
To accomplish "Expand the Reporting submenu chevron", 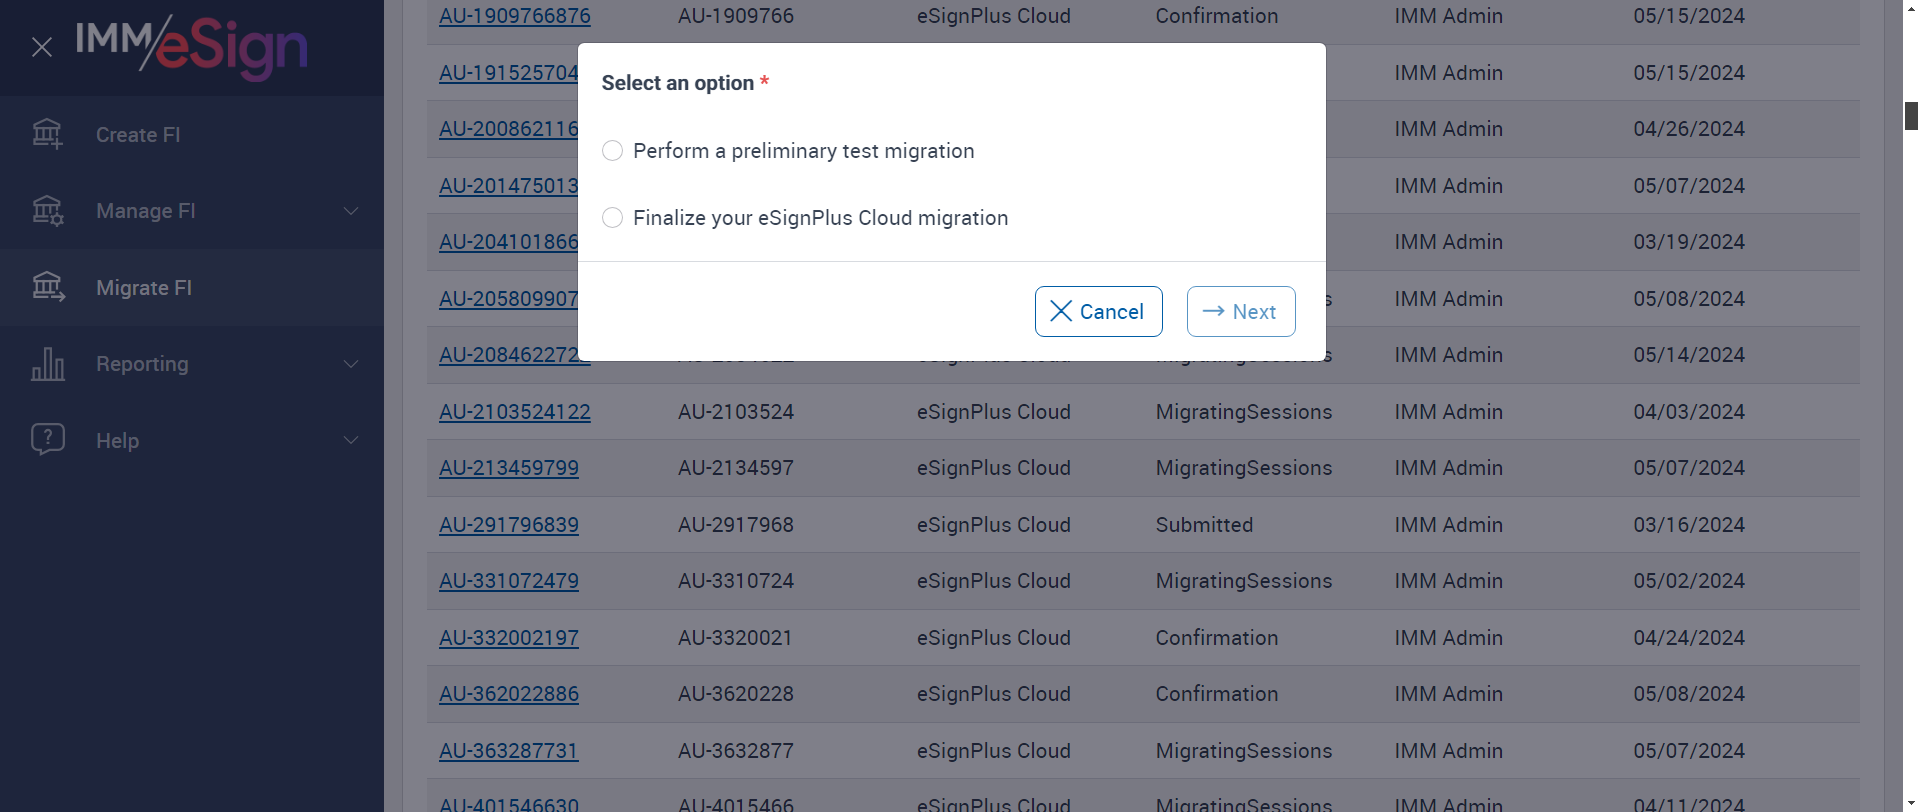I will [x=351, y=364].
